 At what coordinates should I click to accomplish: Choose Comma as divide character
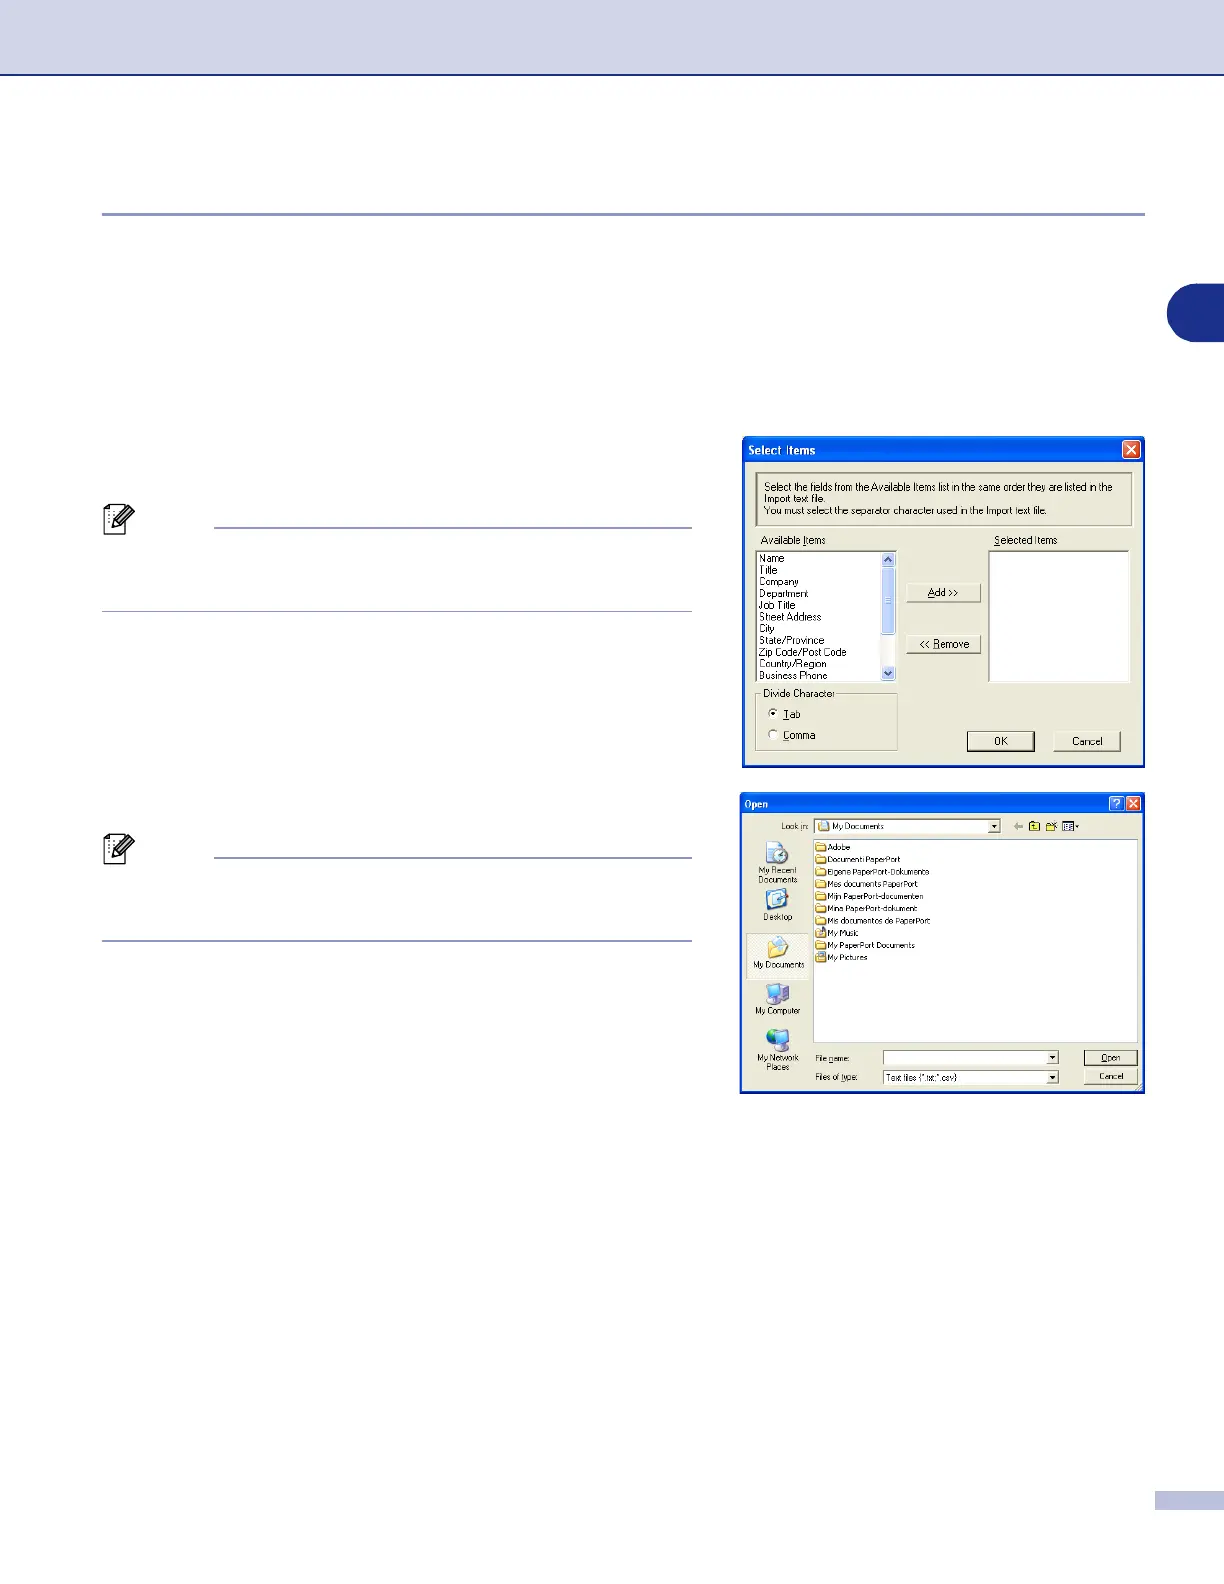click(773, 735)
